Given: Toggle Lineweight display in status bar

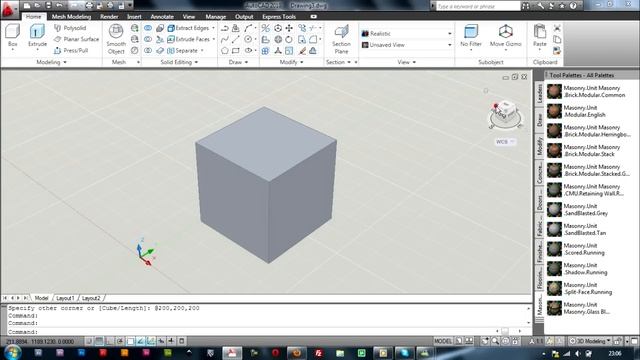Looking at the screenshot, I should [x=171, y=341].
